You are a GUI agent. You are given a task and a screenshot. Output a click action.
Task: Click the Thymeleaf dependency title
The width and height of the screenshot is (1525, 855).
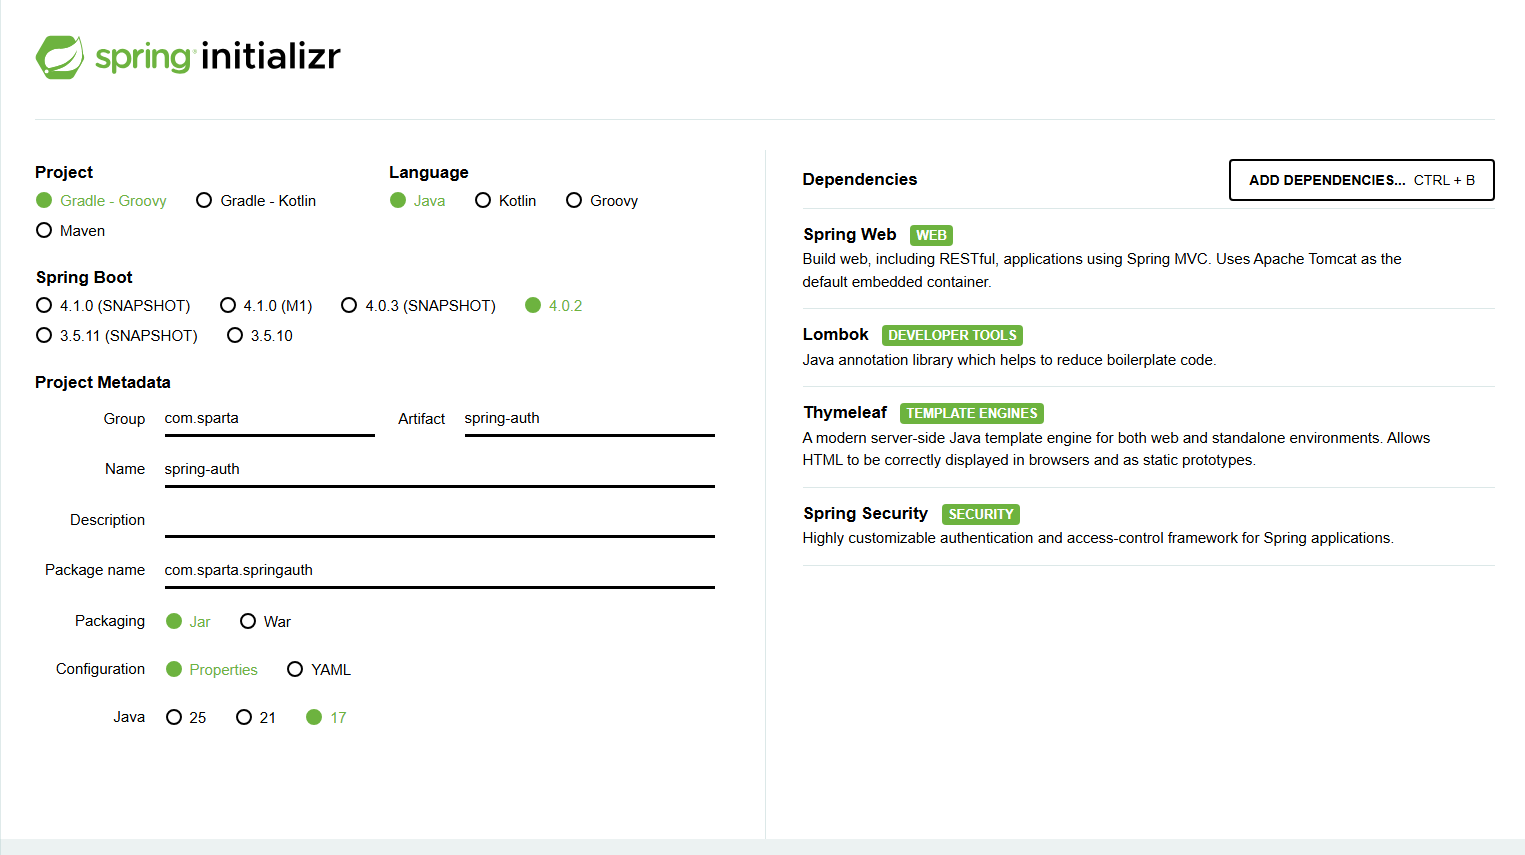point(845,412)
